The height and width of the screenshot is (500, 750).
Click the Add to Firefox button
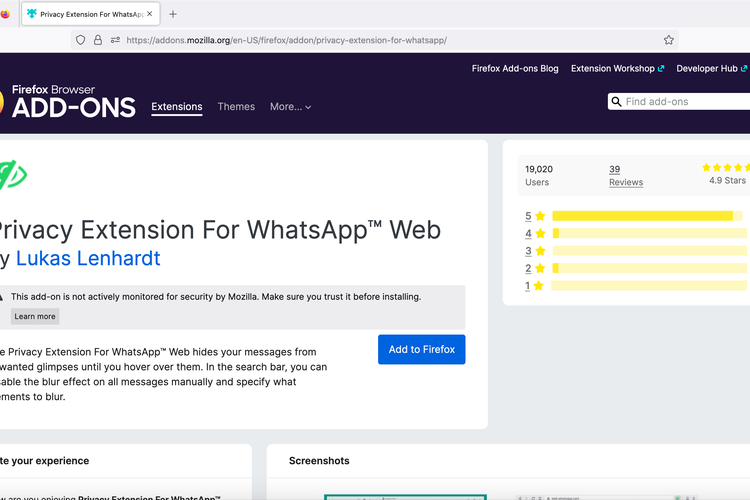(x=421, y=350)
